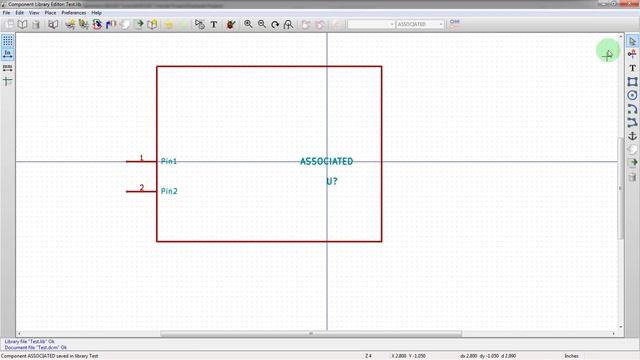
Task: Click the horizontal scrollbar thumb
Action: [x=311, y=333]
